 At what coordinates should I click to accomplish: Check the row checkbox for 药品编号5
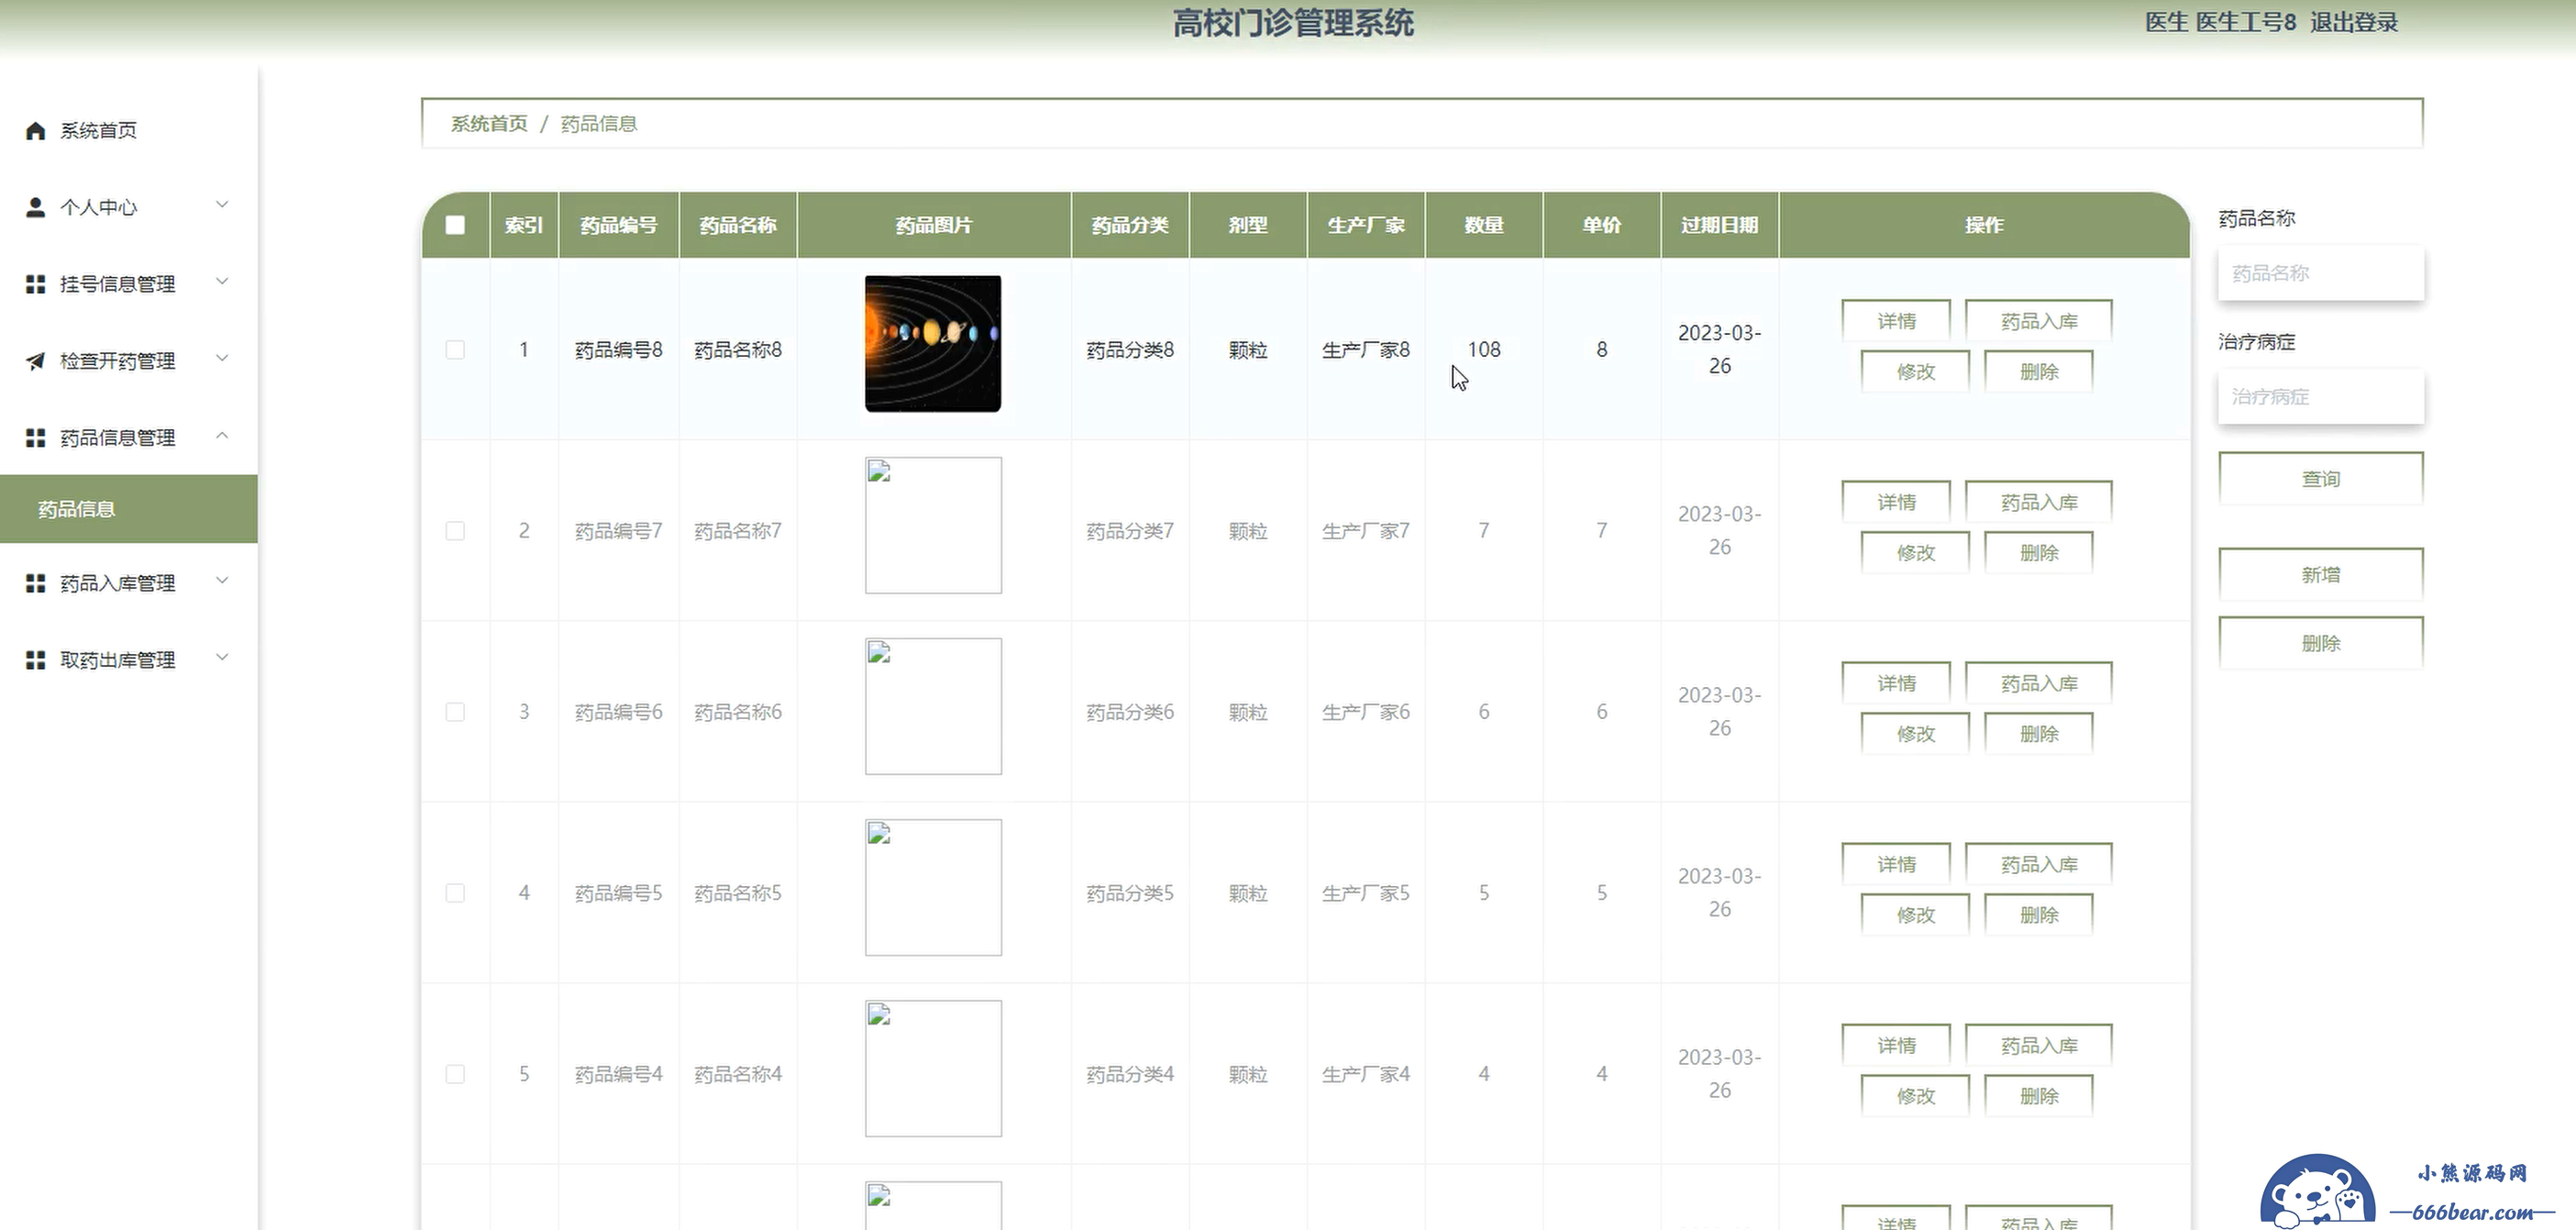tap(455, 893)
